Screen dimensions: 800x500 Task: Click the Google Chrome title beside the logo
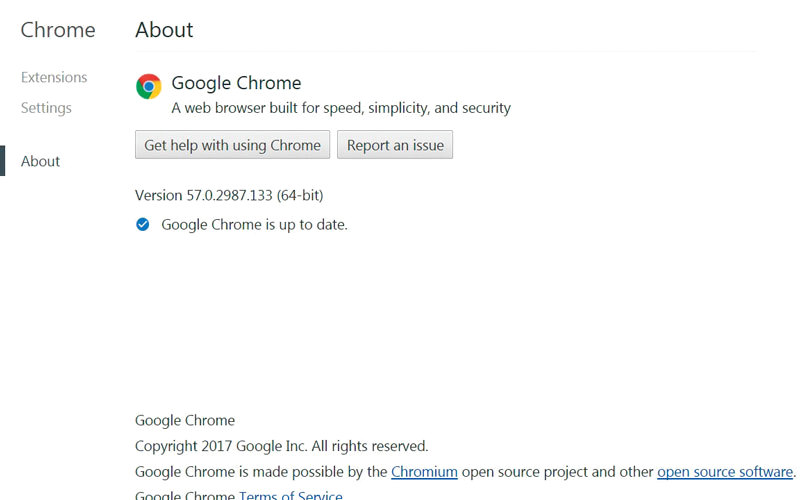pos(236,83)
